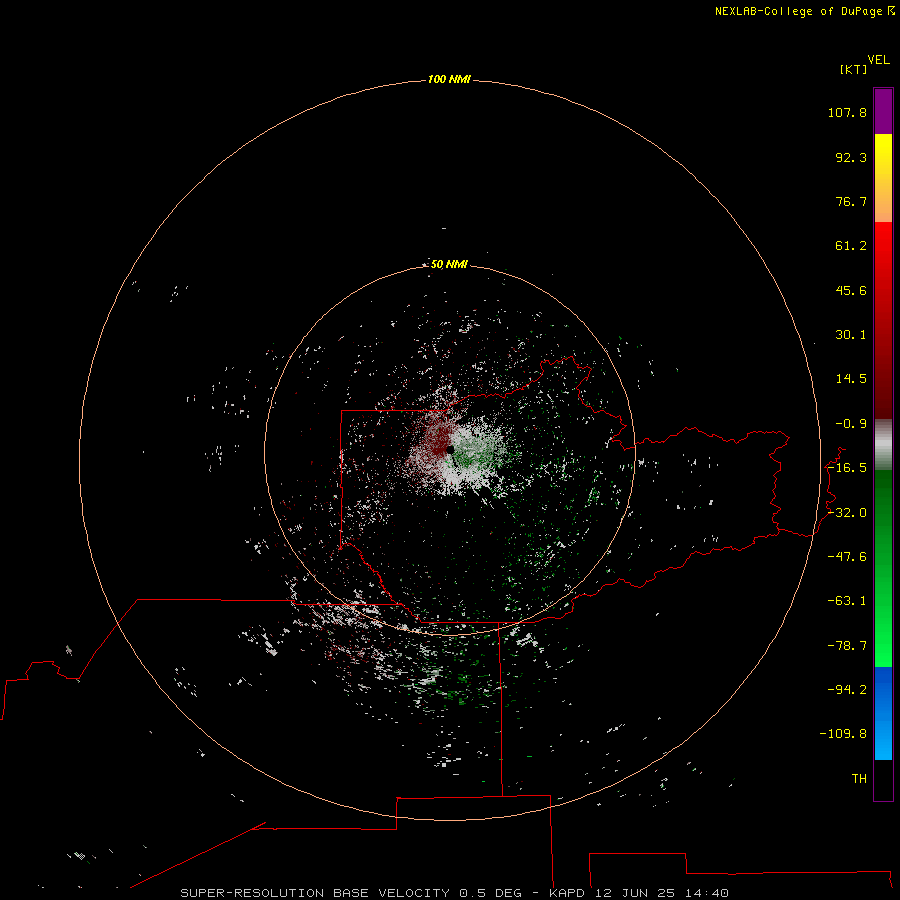The width and height of the screenshot is (900, 900).
Task: Select the -16.5 legend value
Action: tap(847, 468)
